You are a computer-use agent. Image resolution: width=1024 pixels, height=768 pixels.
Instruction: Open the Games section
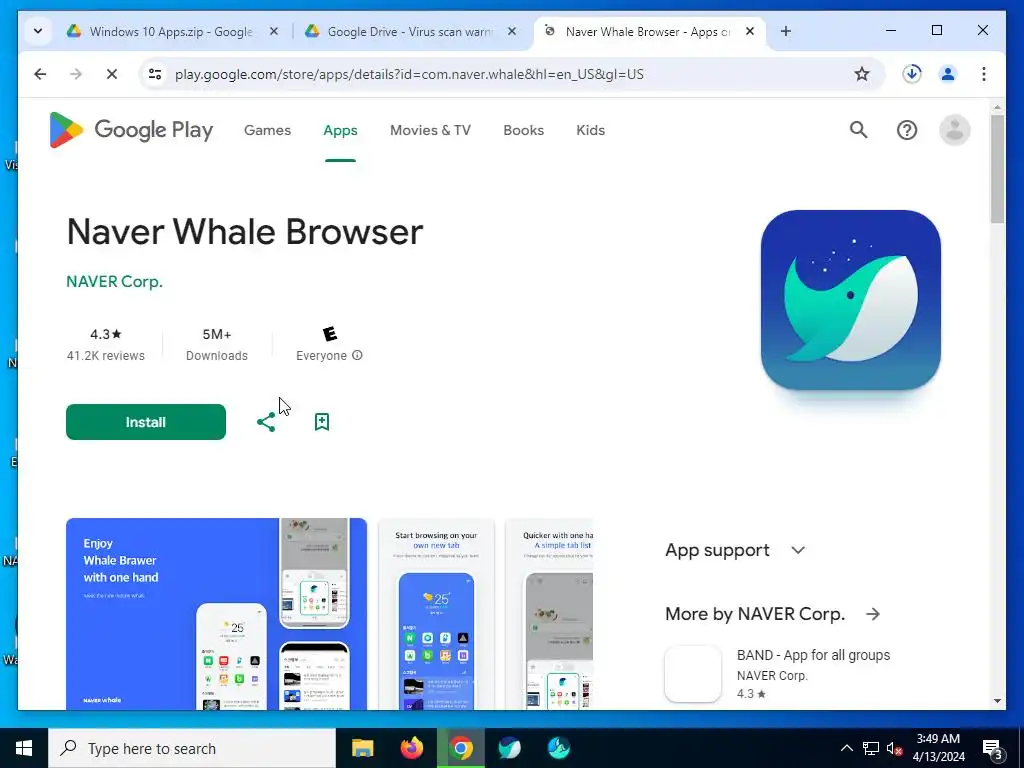click(x=267, y=130)
